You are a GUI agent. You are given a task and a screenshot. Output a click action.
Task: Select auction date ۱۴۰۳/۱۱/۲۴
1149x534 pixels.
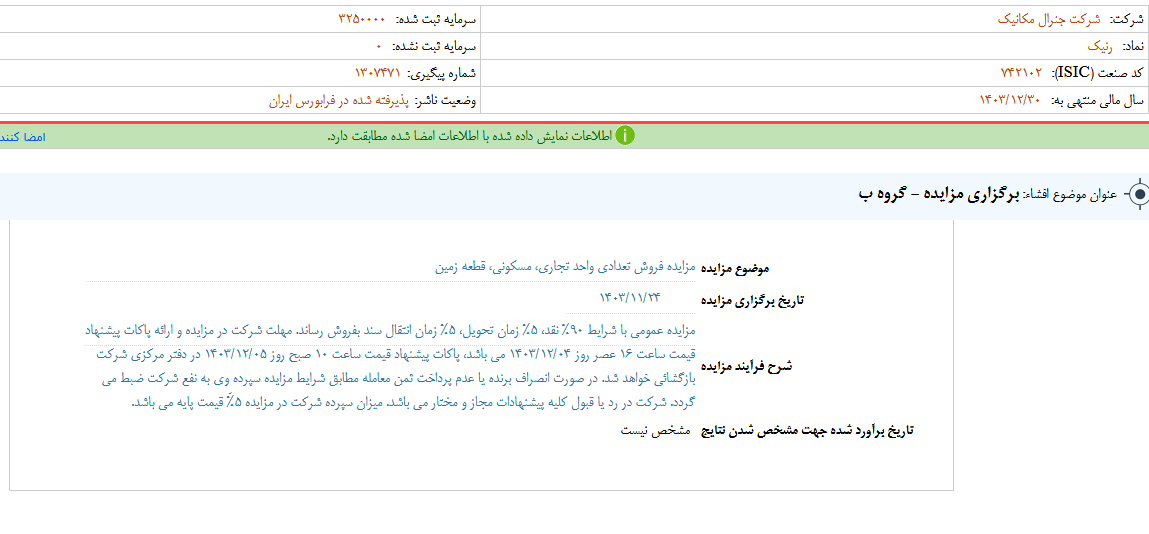629,297
